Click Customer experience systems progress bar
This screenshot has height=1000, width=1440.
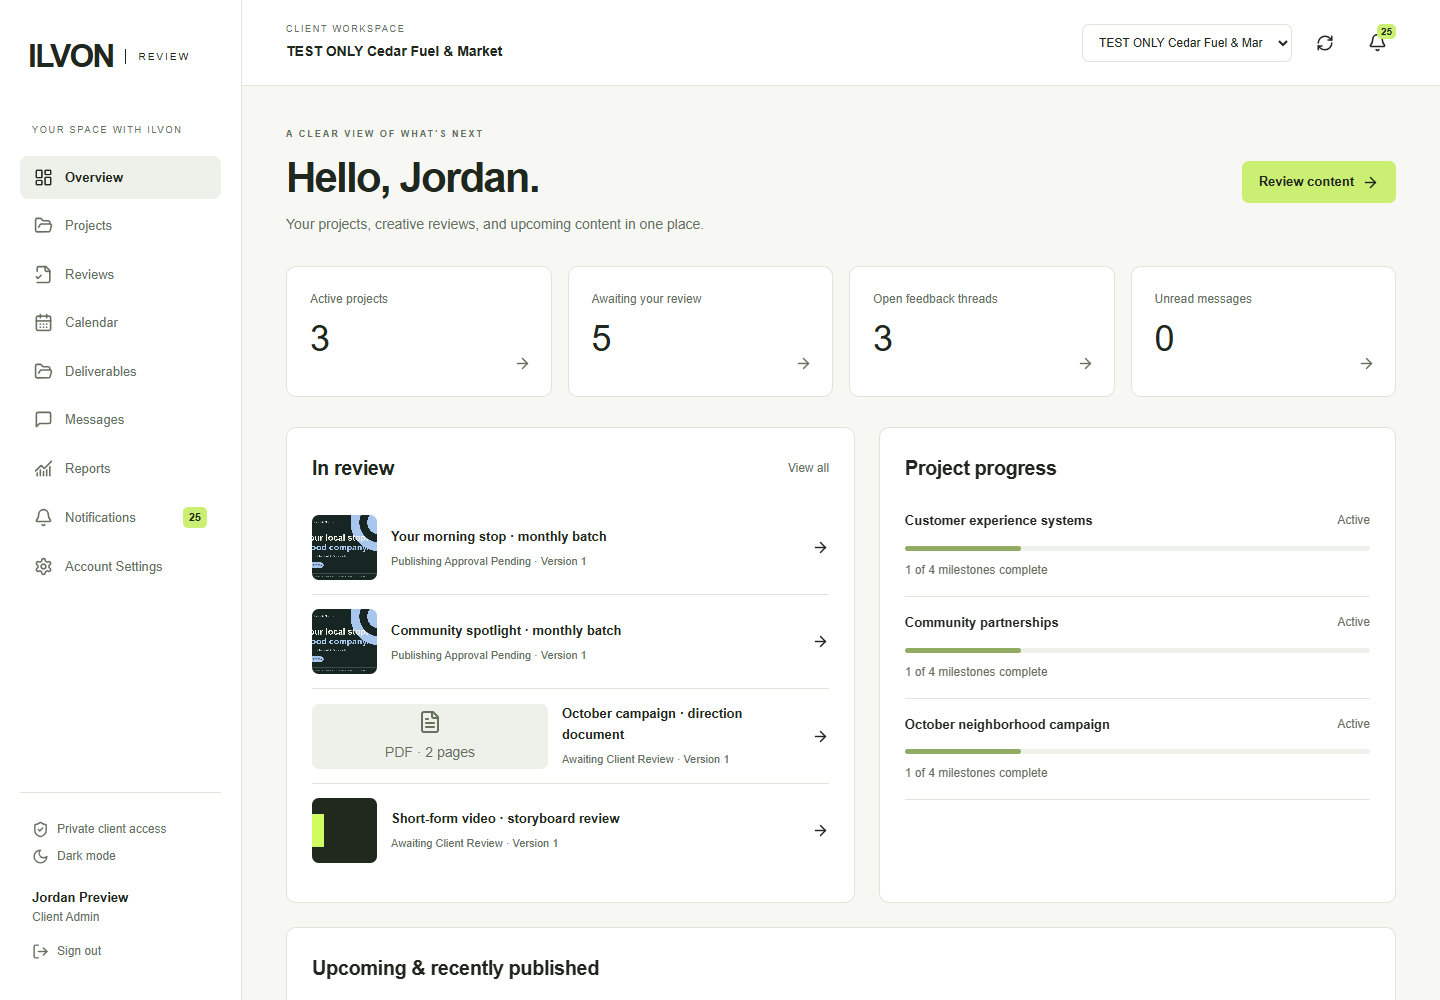[x=1137, y=548]
